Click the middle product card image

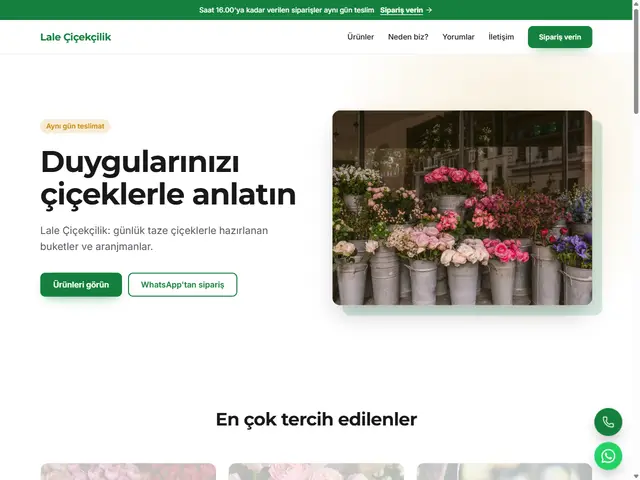[x=316, y=471]
